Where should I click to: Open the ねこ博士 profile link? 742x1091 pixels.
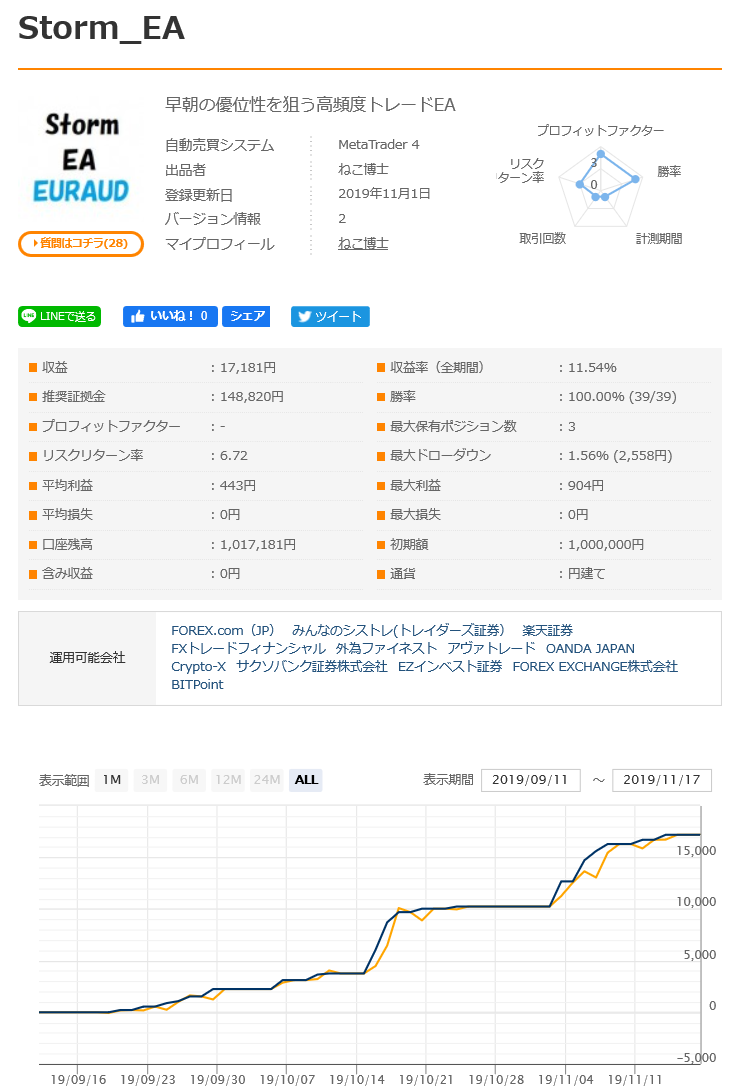pos(363,244)
